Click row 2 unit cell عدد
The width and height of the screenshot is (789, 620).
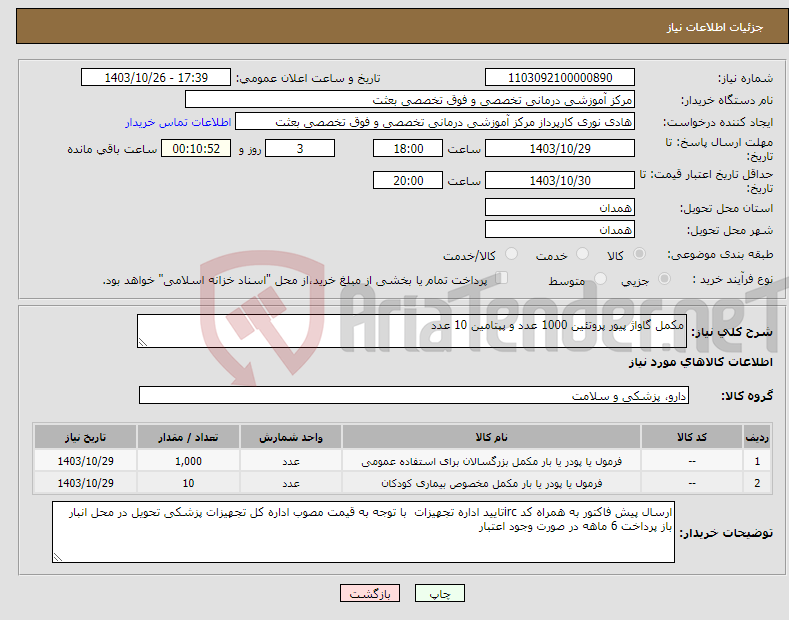(x=291, y=483)
